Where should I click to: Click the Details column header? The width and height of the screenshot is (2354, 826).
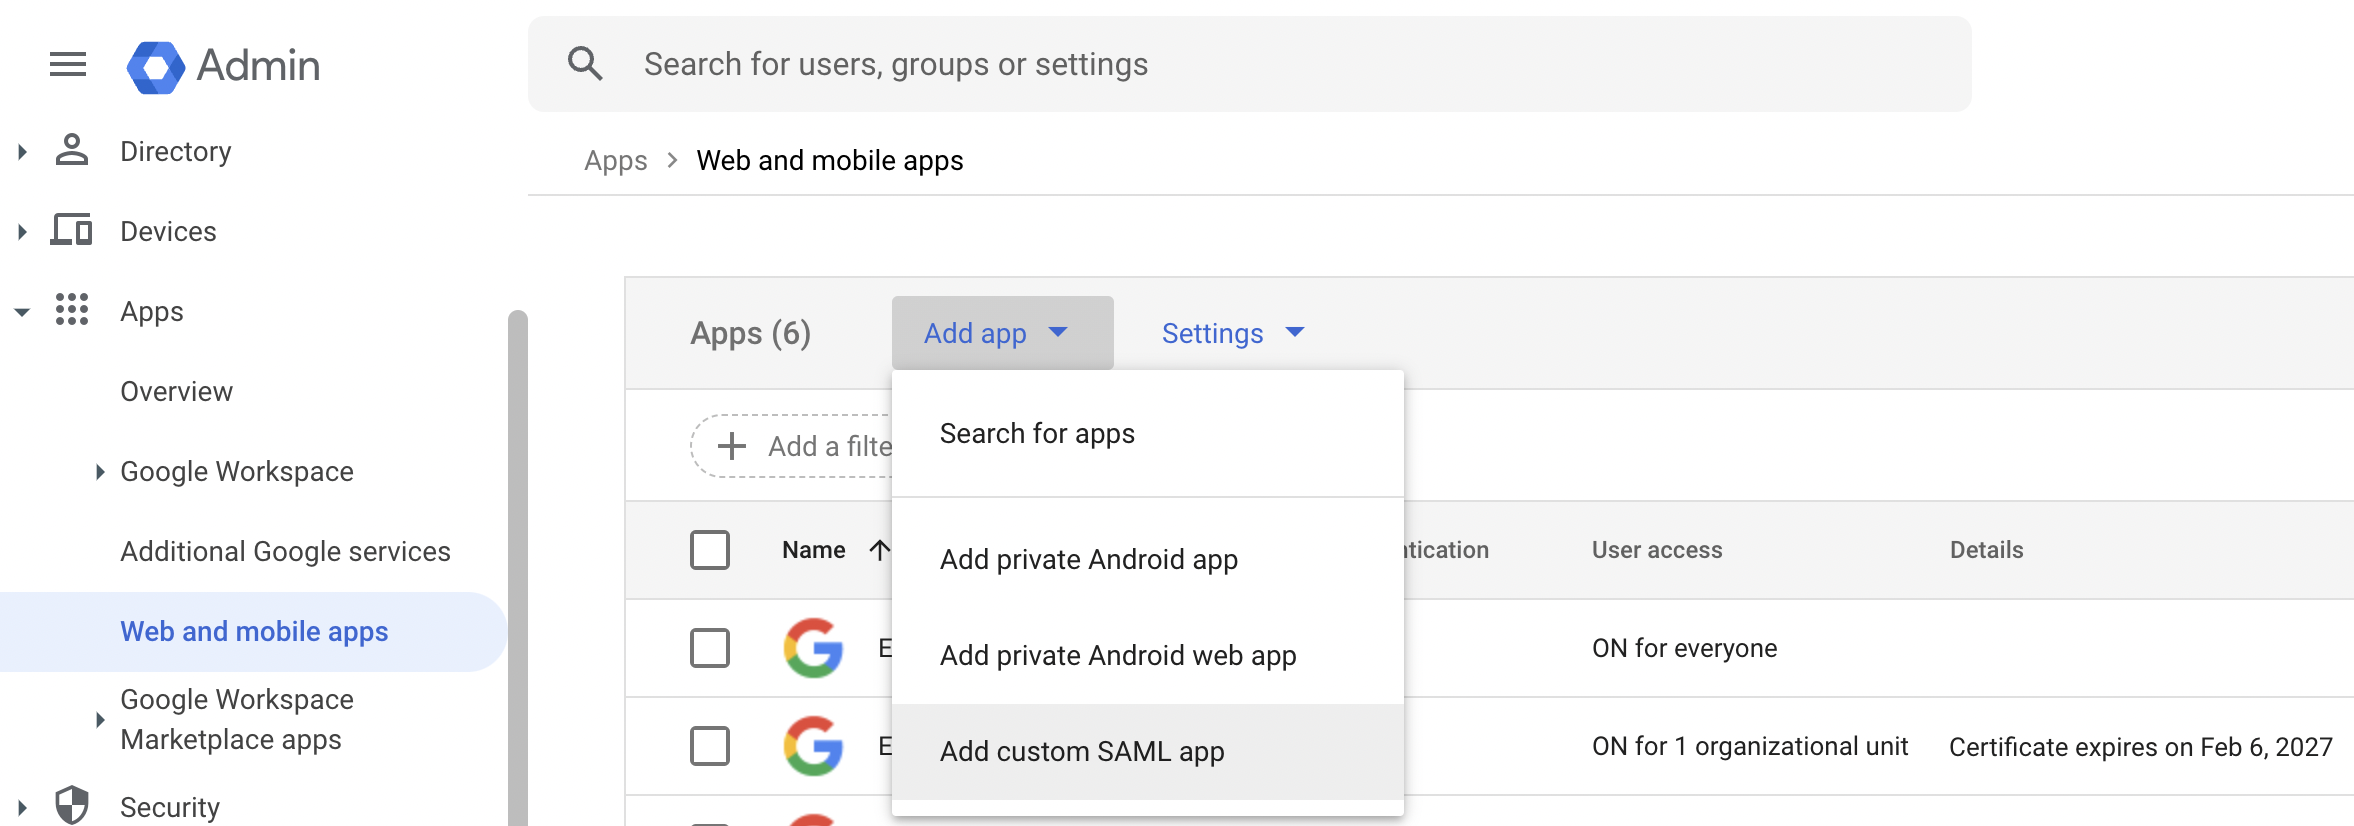(x=1987, y=550)
